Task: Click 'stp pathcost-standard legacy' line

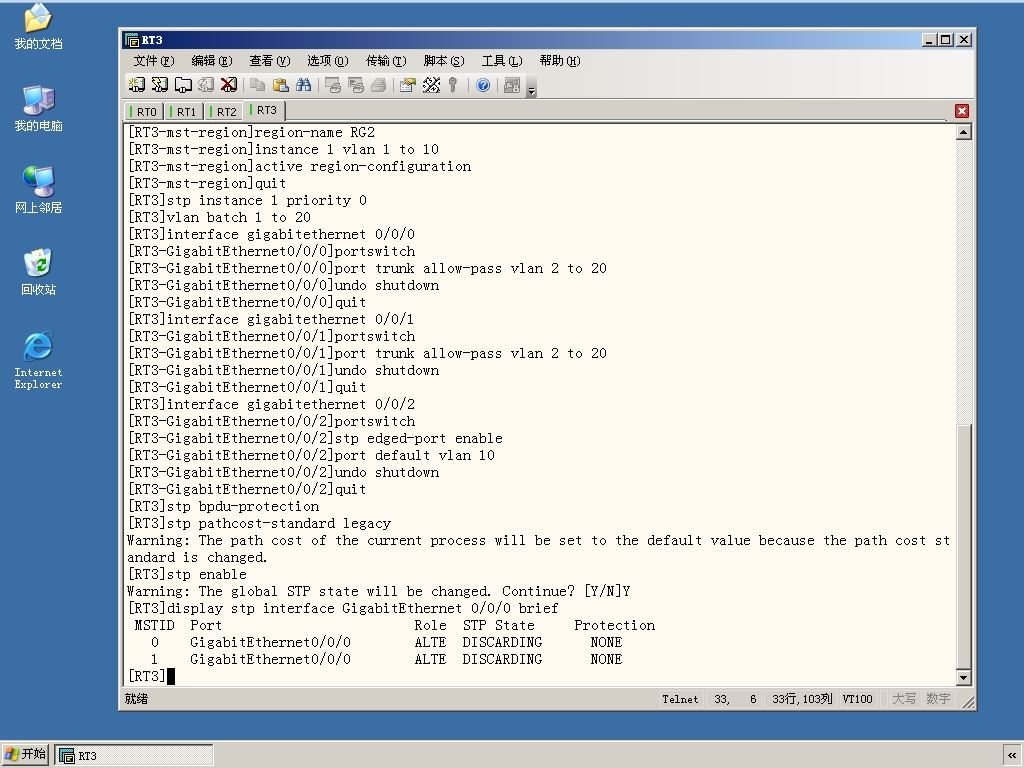Action: [x=259, y=523]
